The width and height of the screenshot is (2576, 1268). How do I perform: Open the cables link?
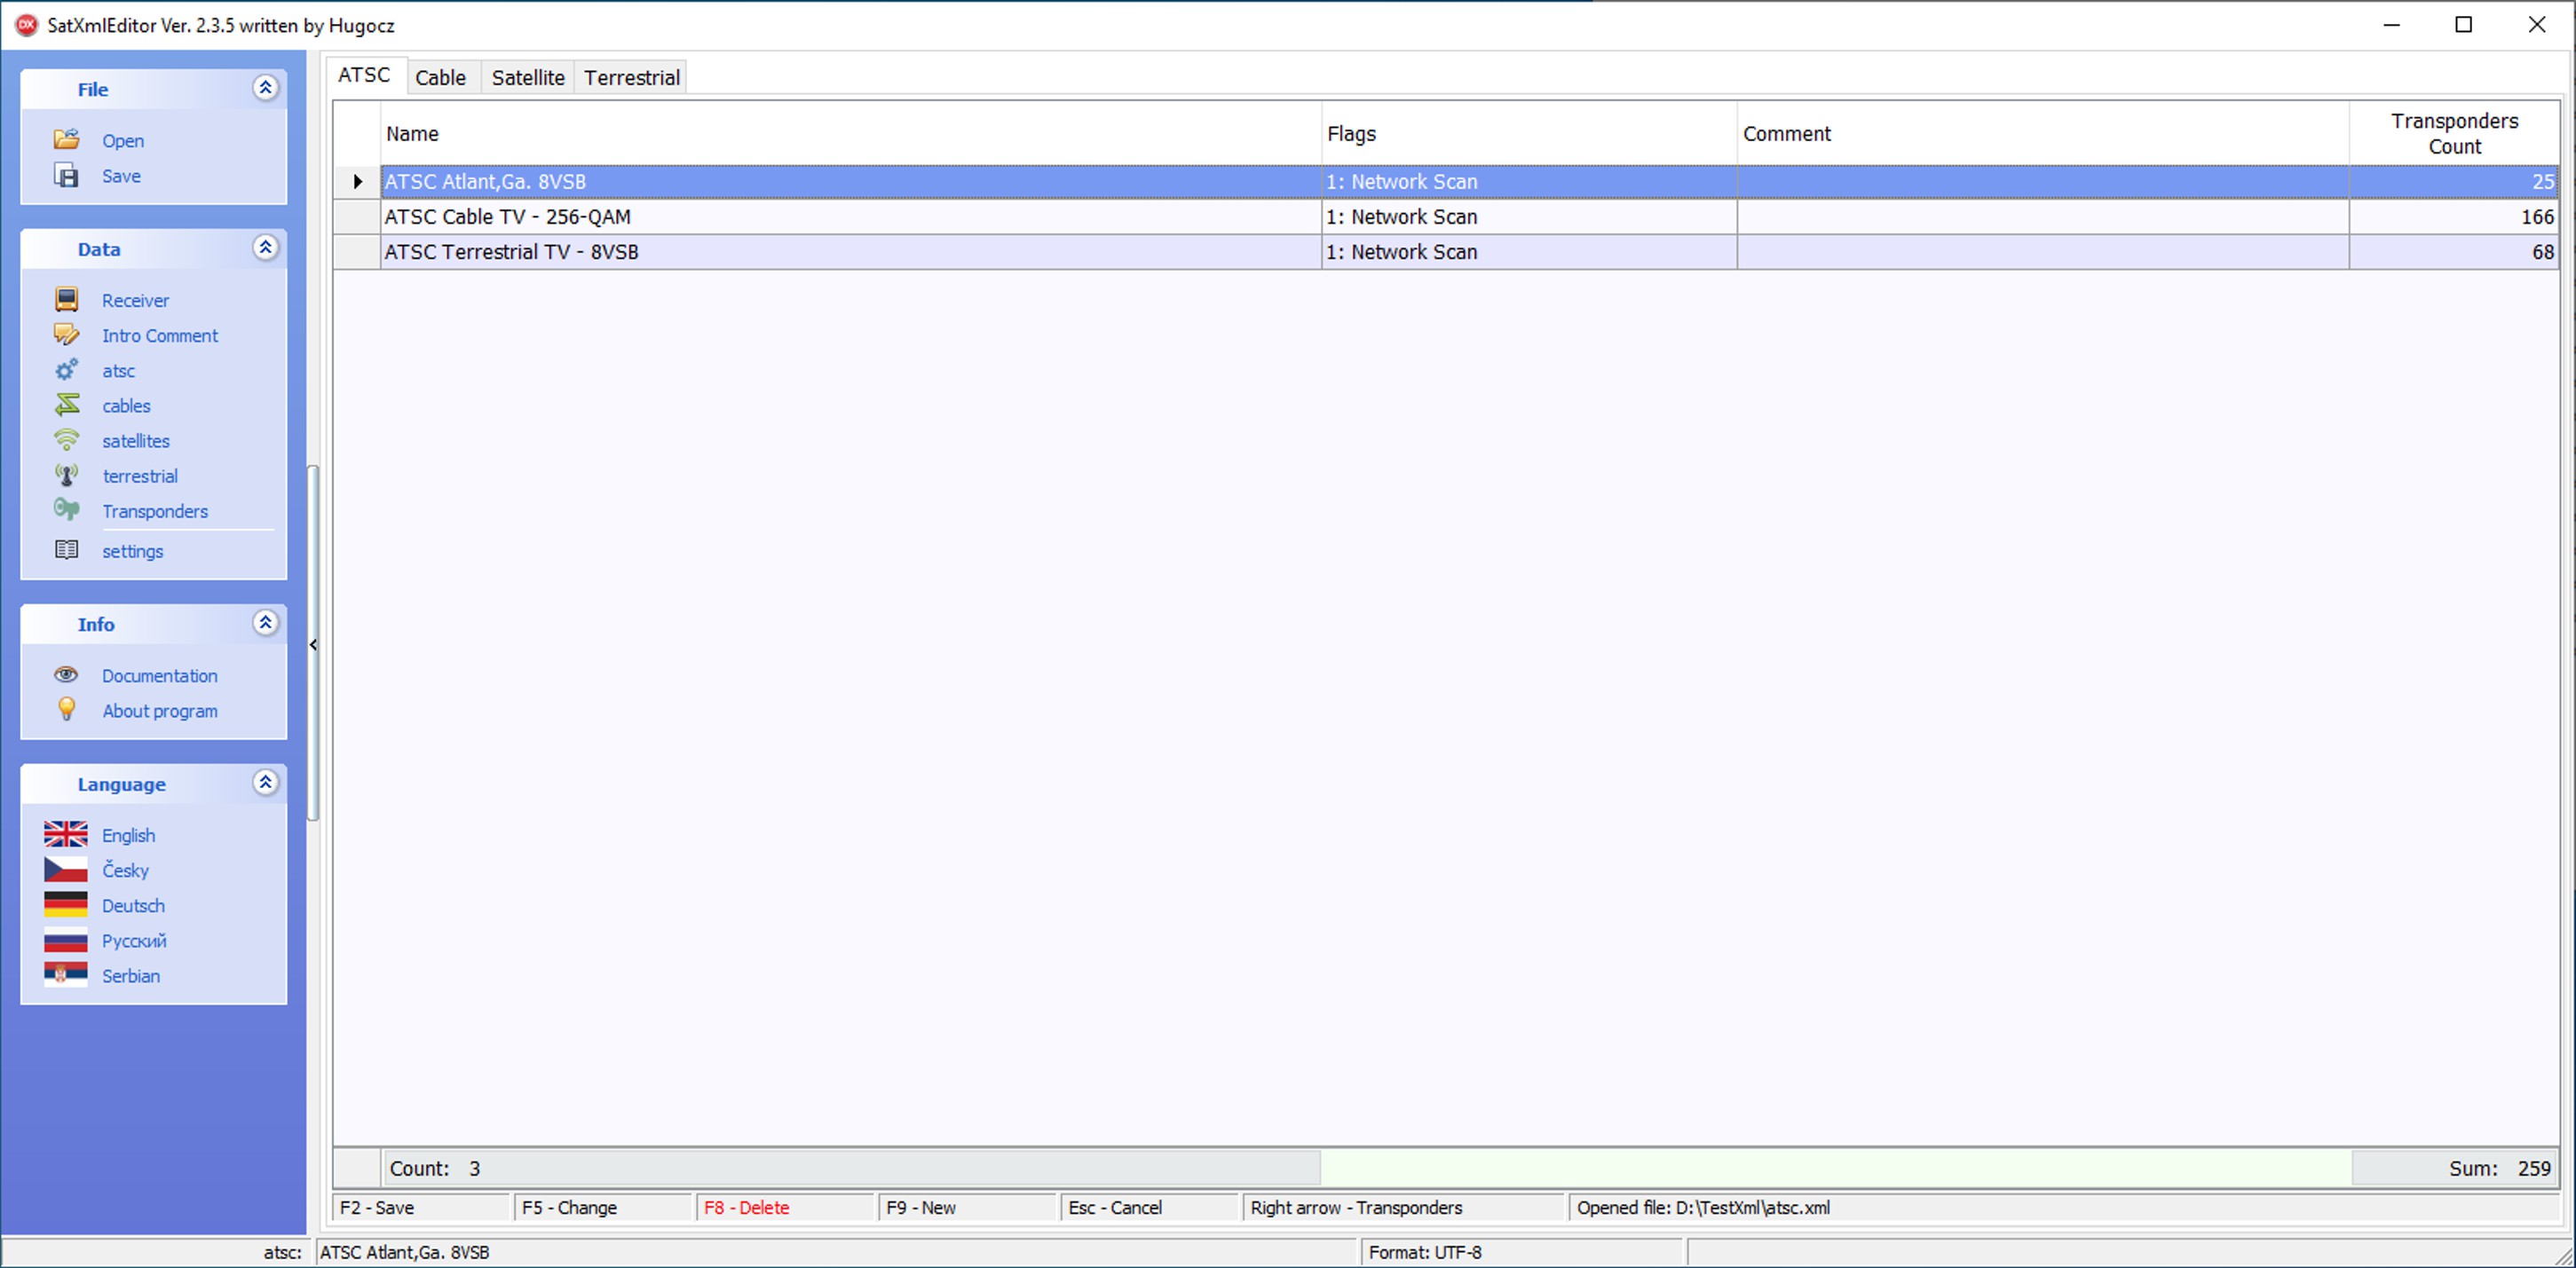coord(126,406)
